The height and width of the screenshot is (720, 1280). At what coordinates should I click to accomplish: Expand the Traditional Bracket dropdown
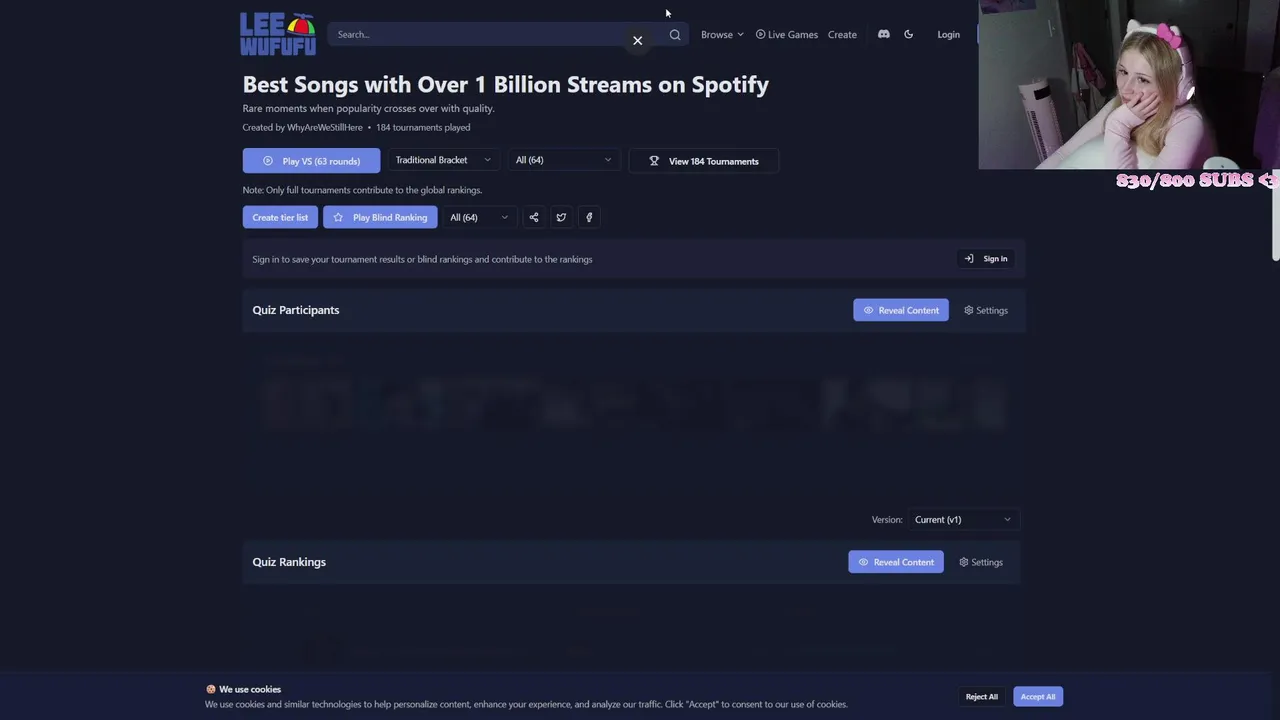click(442, 160)
